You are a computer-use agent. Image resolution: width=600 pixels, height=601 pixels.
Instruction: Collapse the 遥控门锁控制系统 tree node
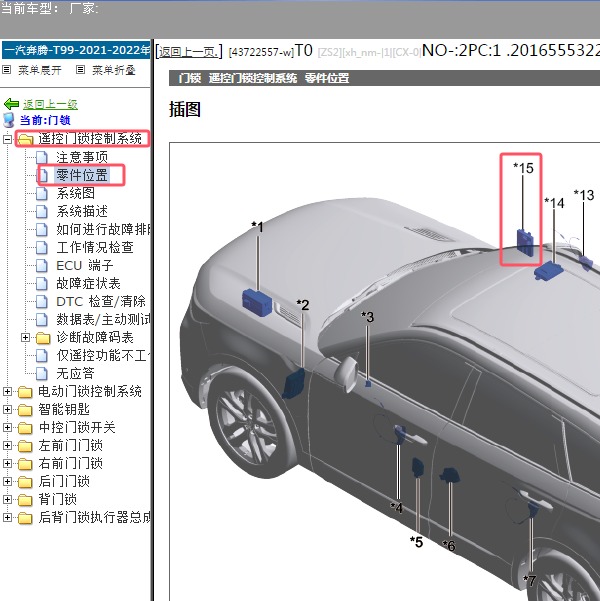(7, 139)
